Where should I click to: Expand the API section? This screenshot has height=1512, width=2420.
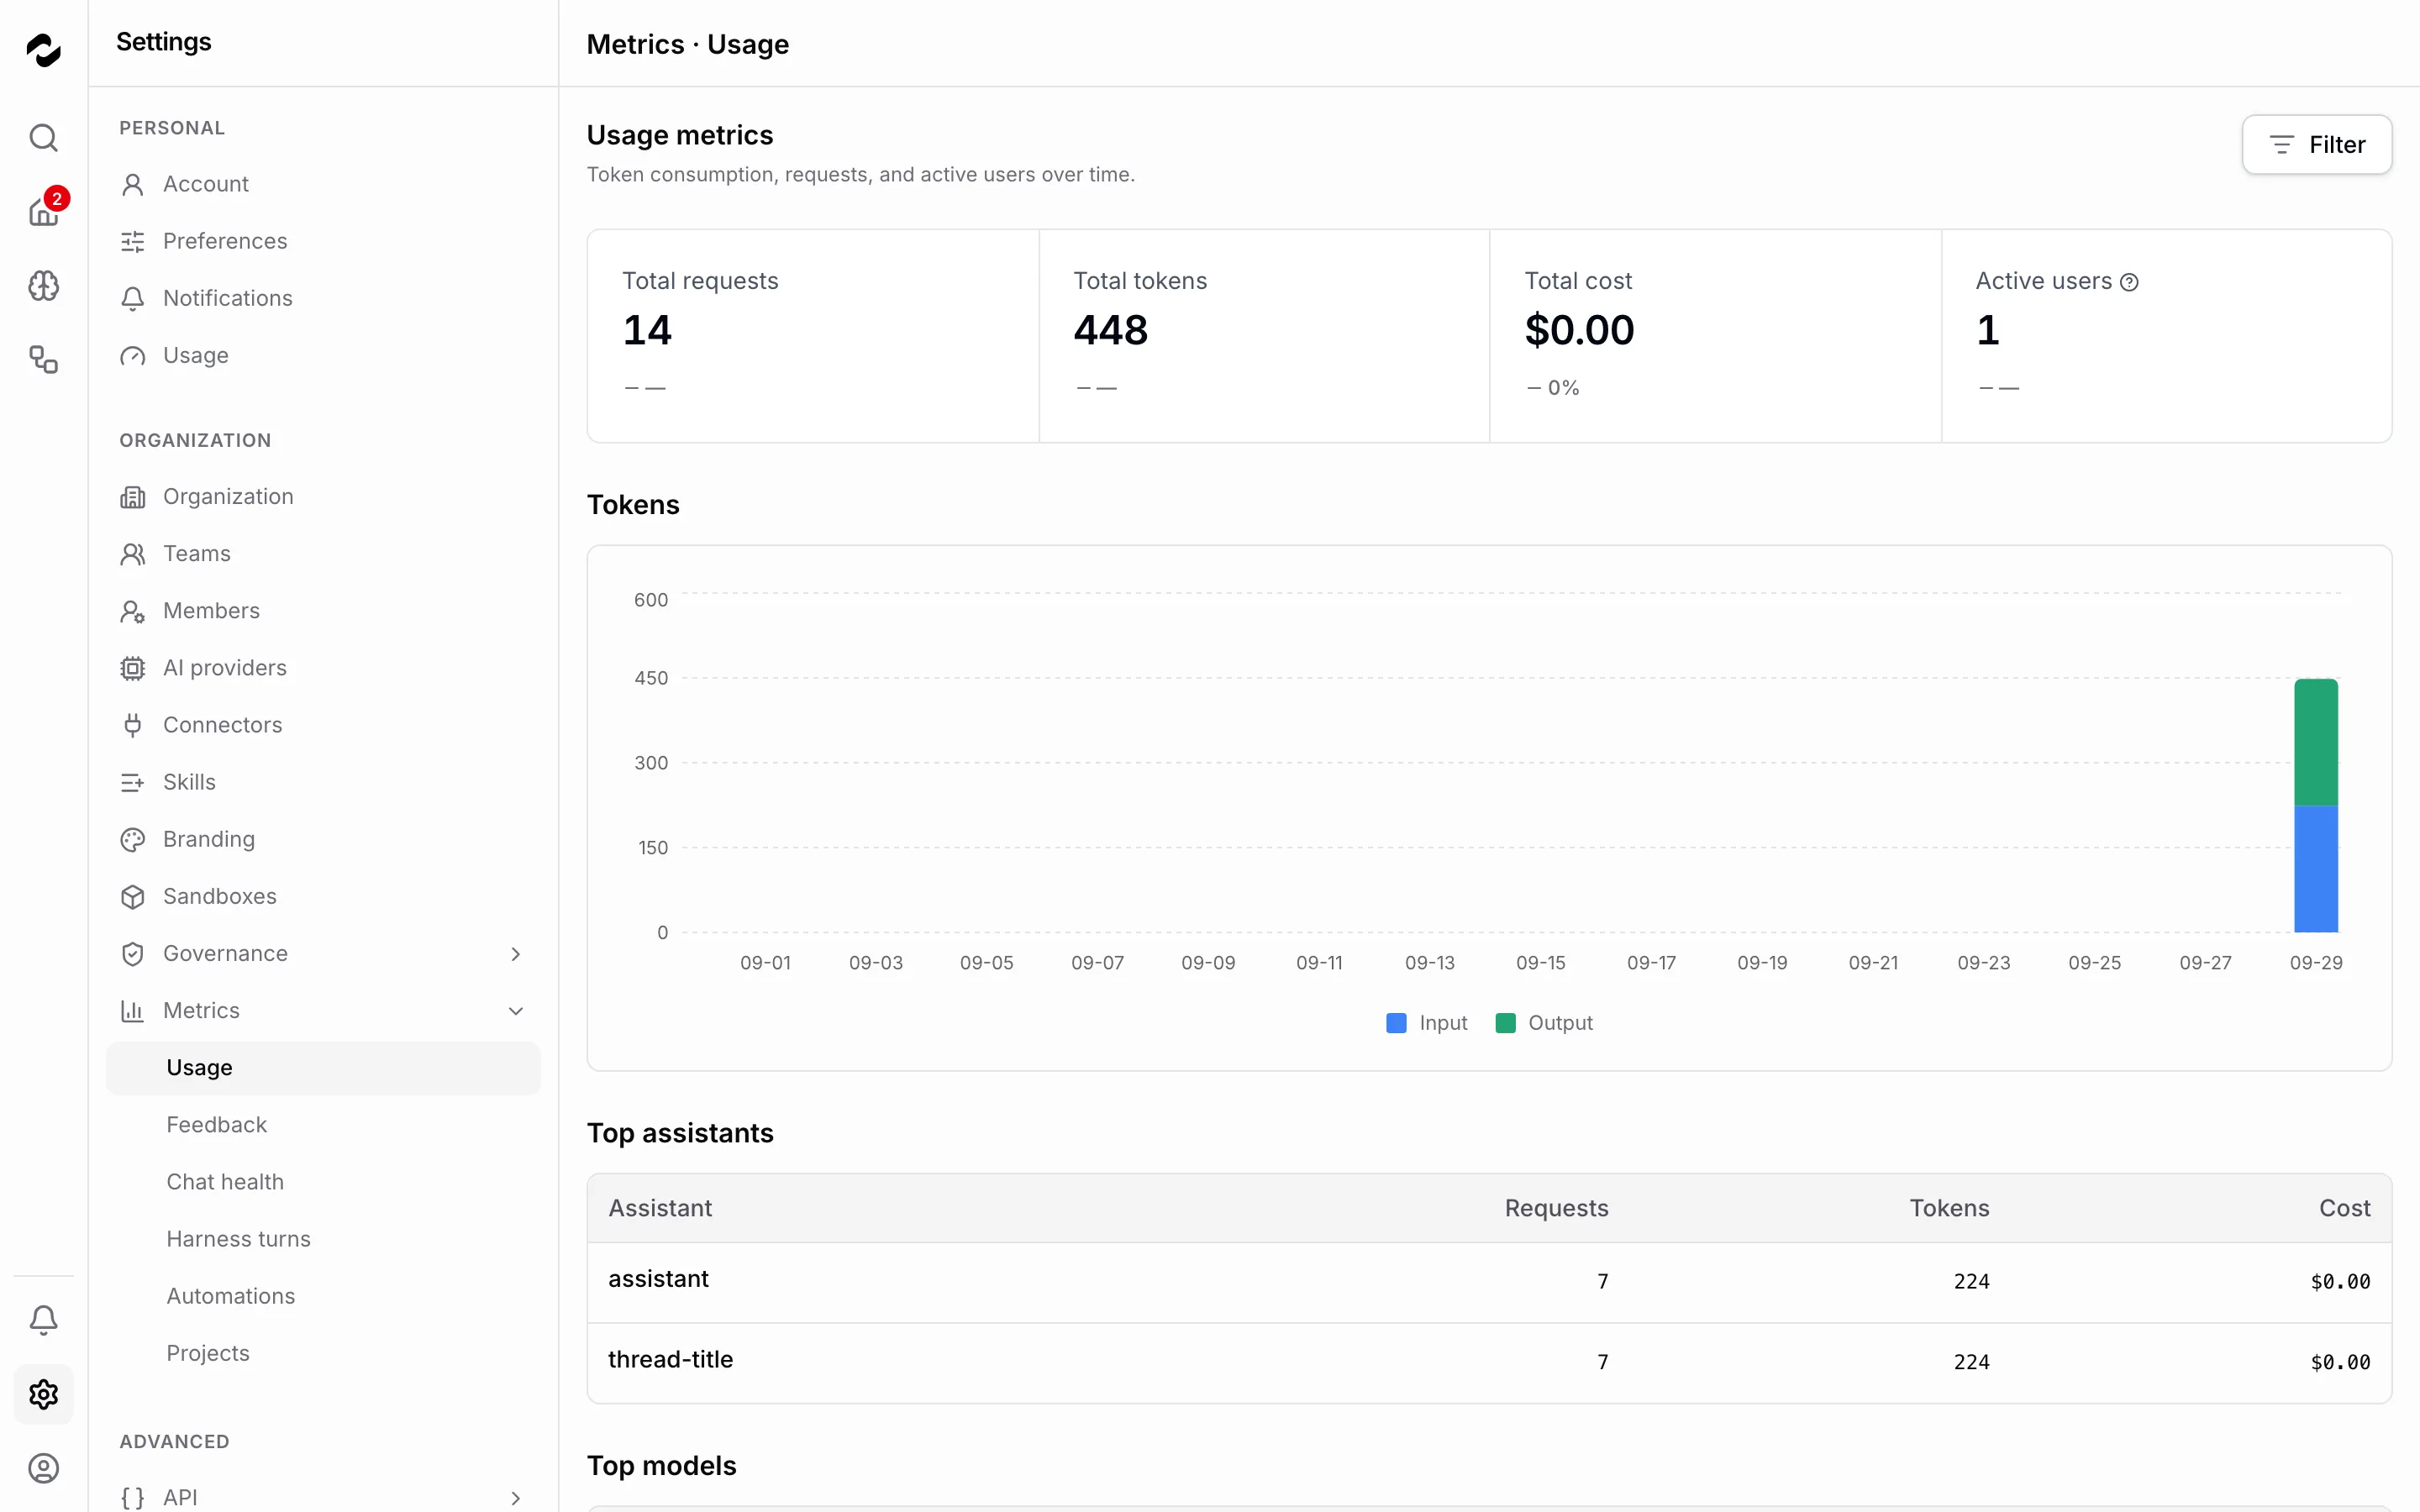tap(323, 1497)
